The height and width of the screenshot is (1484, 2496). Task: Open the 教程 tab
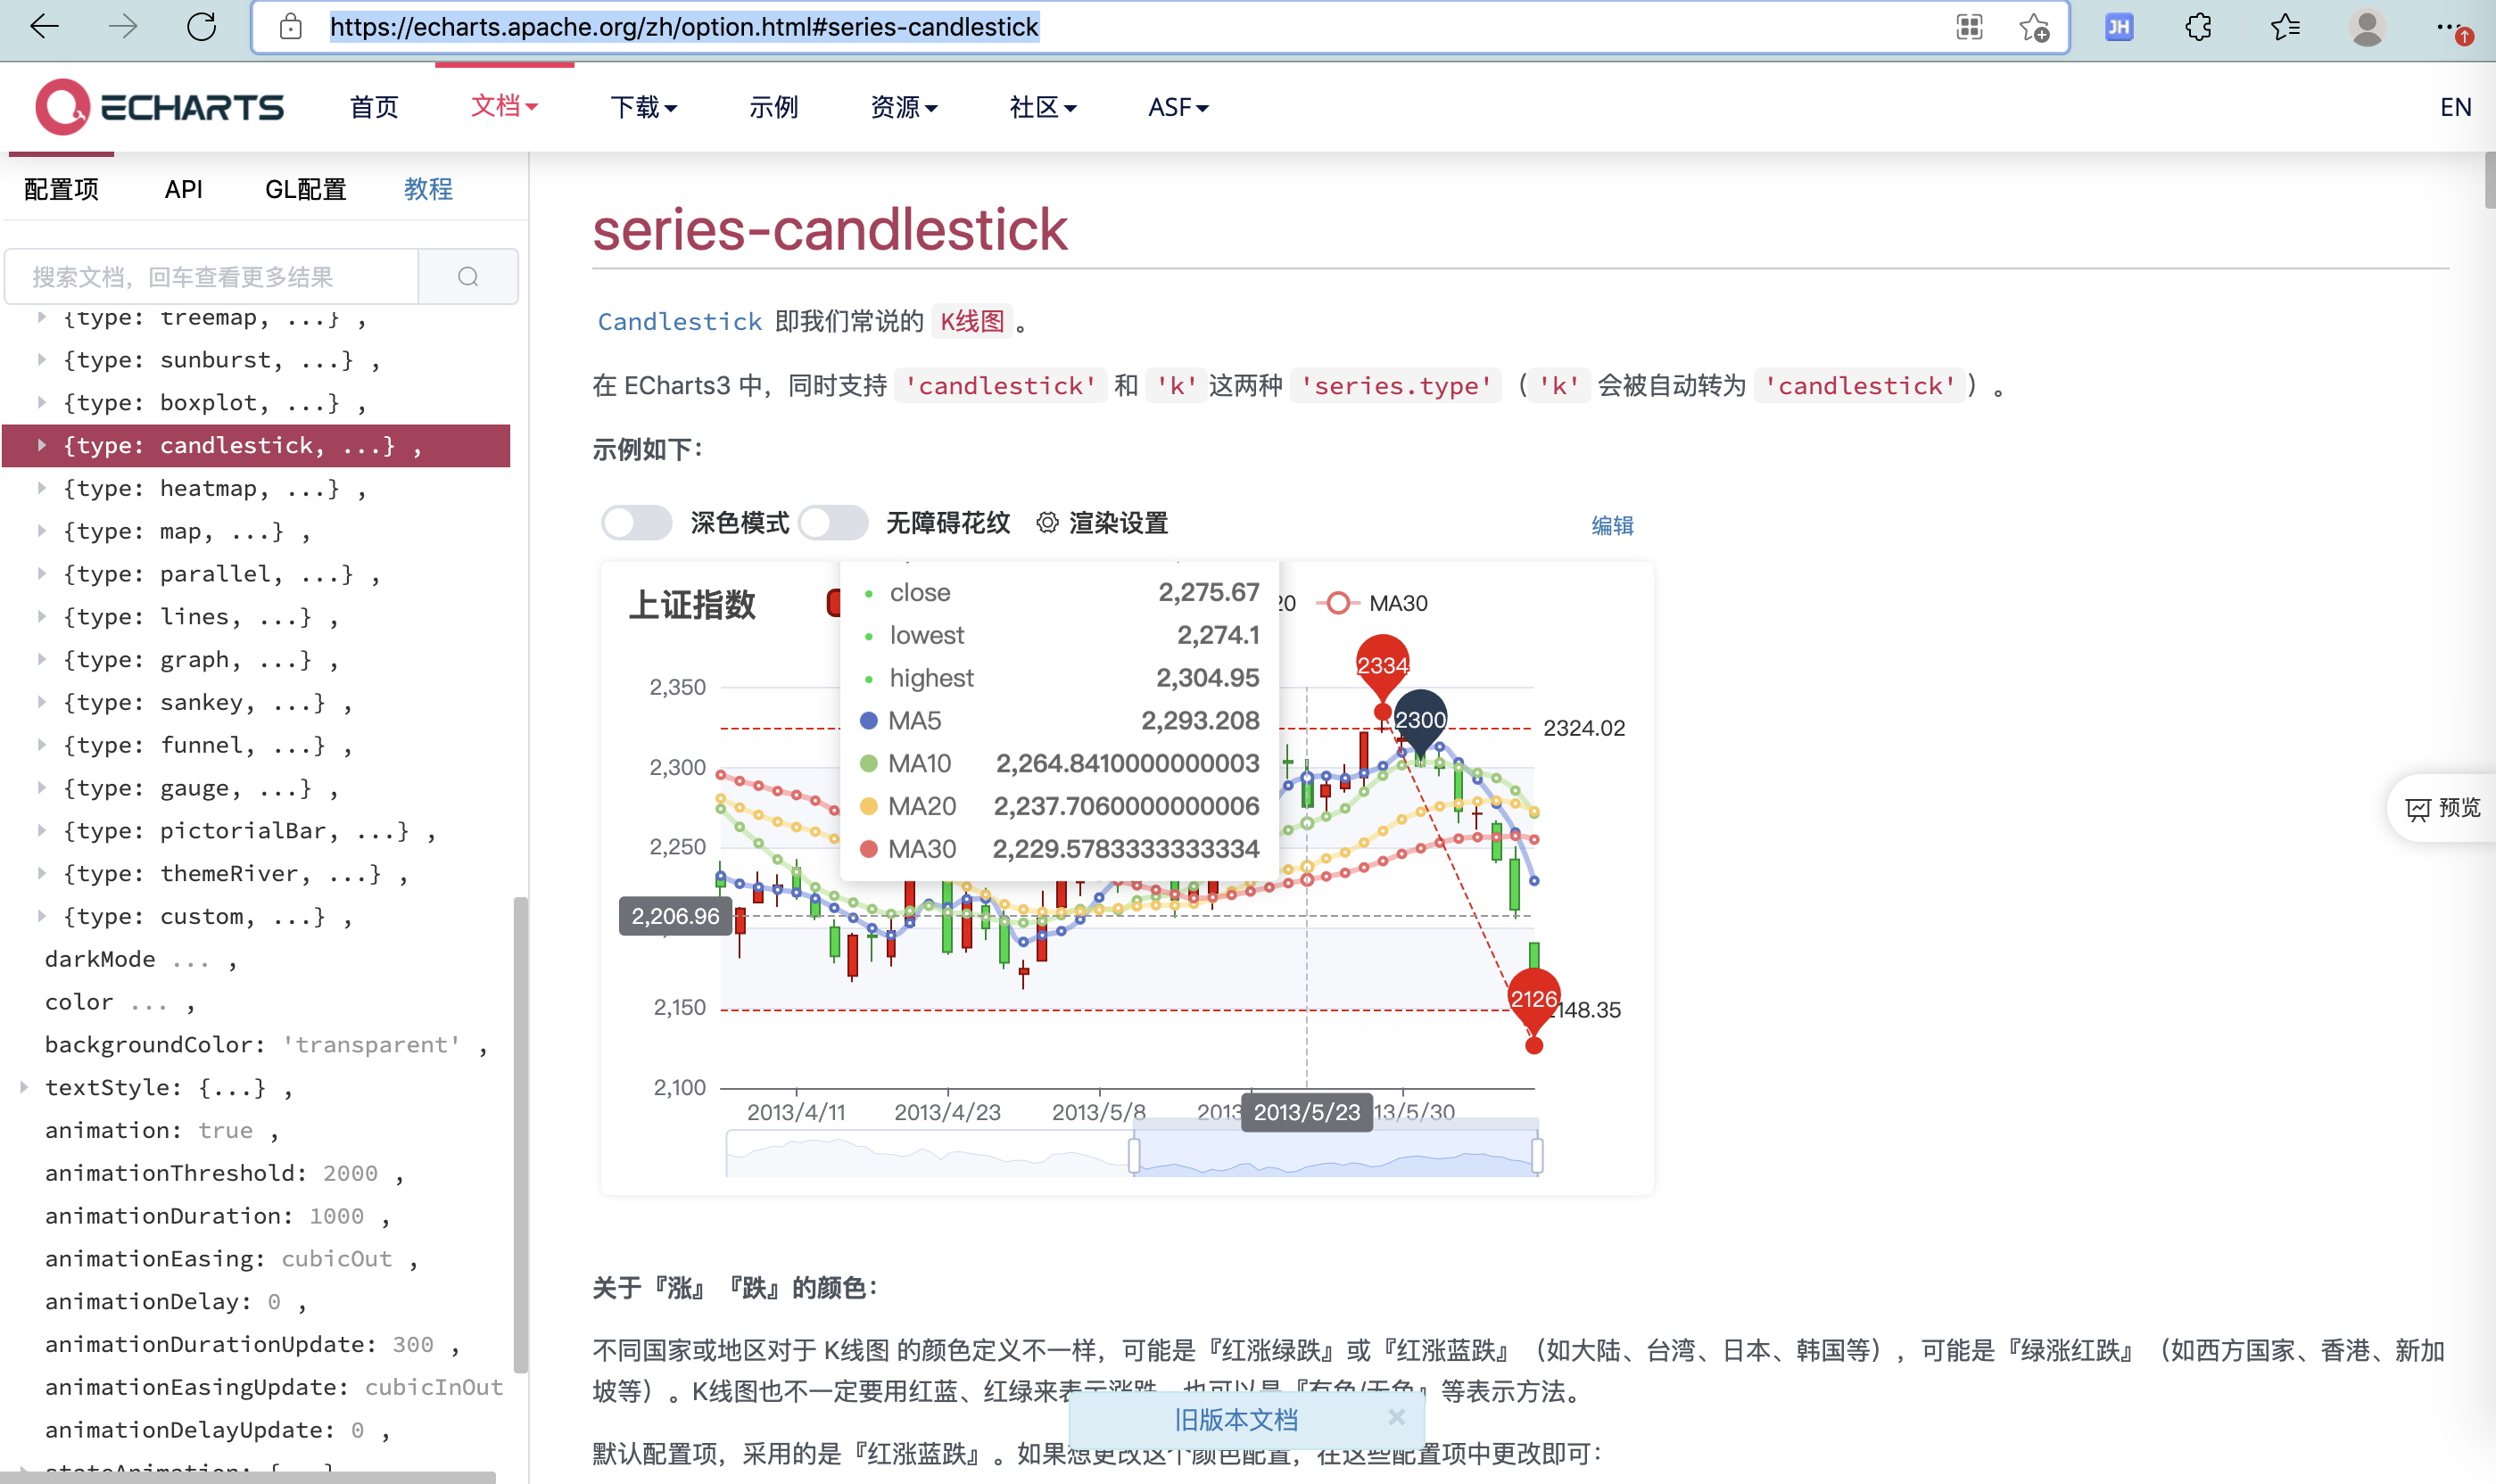pyautogui.click(x=428, y=189)
